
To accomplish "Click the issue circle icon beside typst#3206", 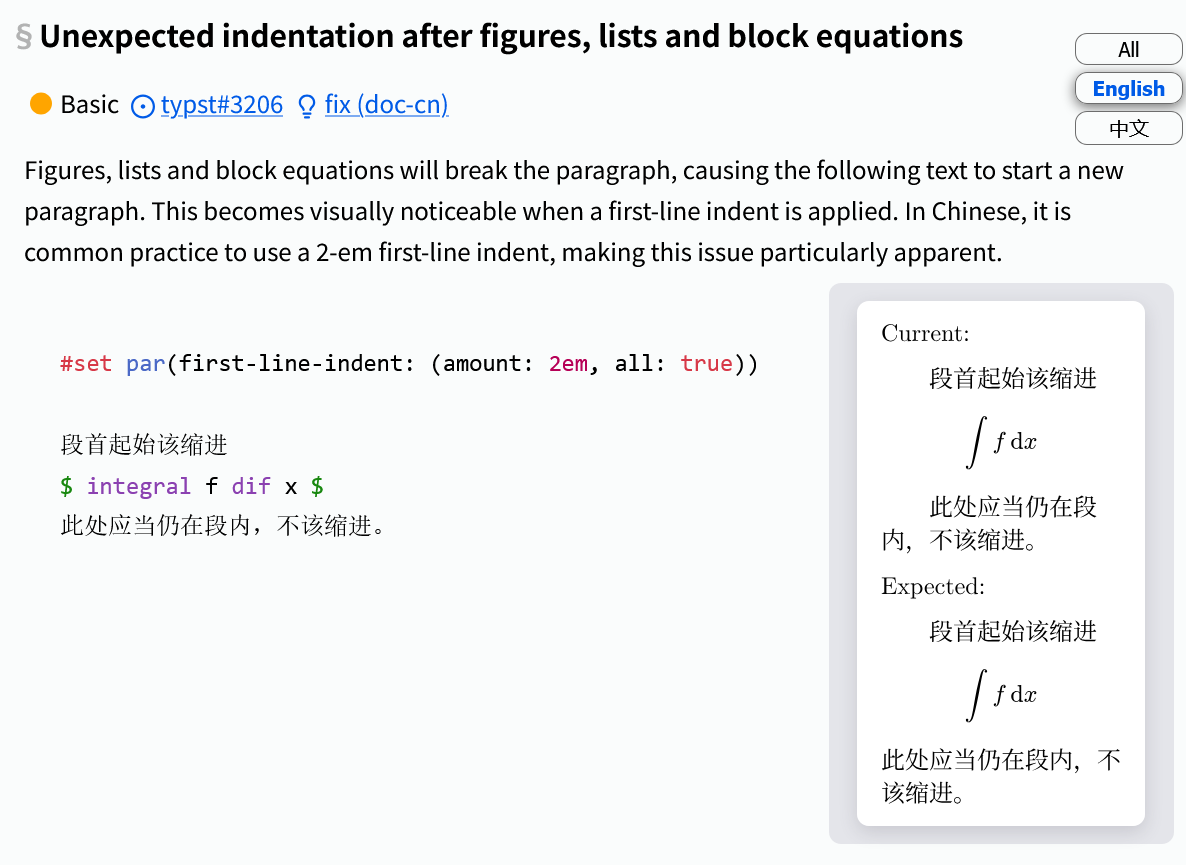I will 144,105.
